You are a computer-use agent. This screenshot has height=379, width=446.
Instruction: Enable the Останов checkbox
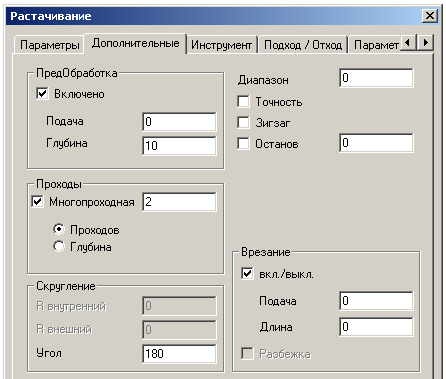coord(243,144)
